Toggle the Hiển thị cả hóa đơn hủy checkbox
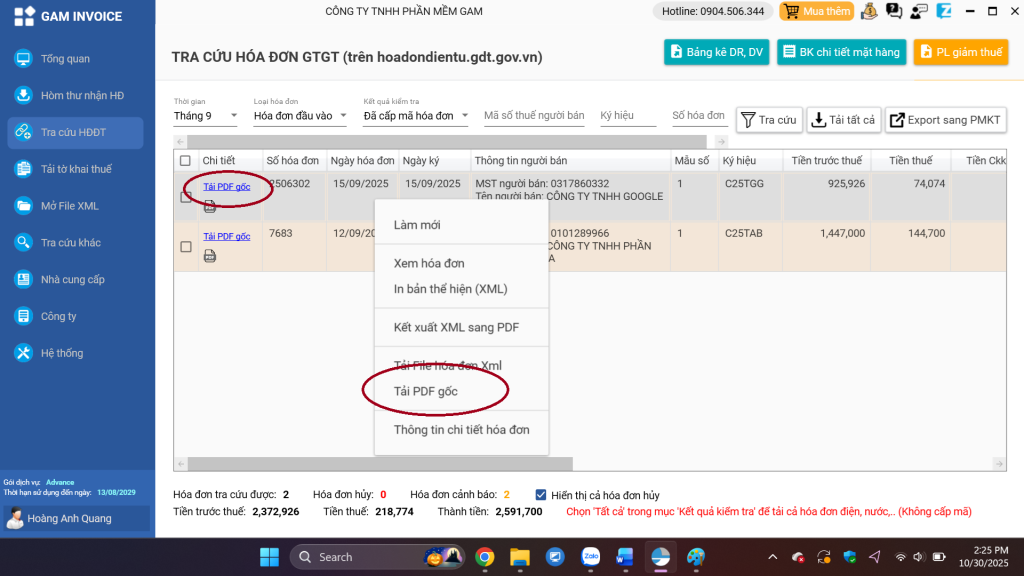Viewport: 1024px width, 576px height. point(541,495)
